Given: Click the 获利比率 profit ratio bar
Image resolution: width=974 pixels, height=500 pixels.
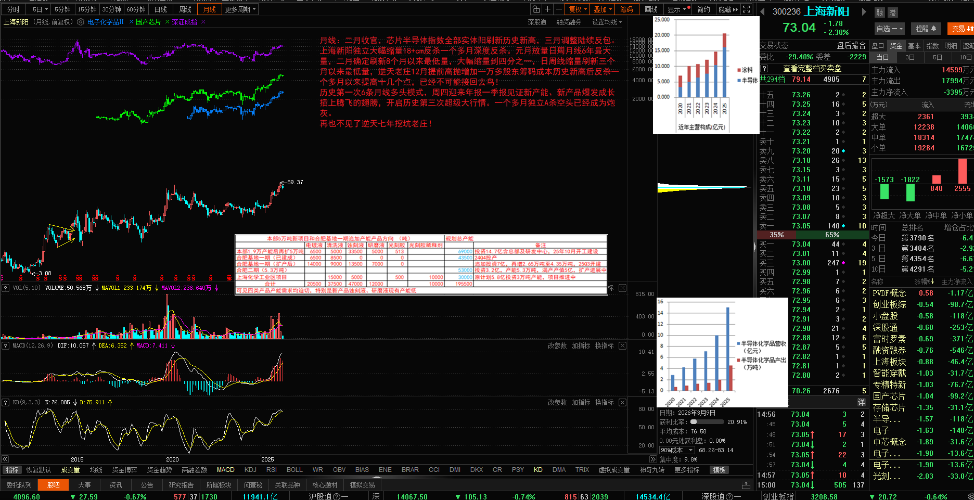Looking at the screenshot, I should coord(709,421).
